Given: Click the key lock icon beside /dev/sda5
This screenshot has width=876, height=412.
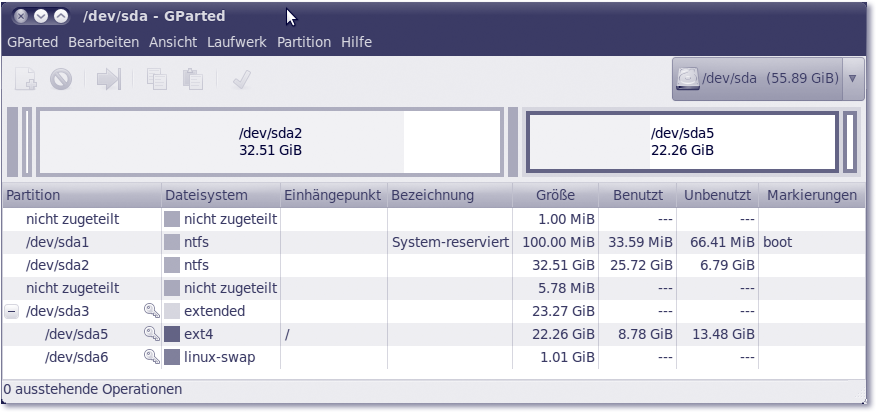Looking at the screenshot, I should tap(151, 334).
